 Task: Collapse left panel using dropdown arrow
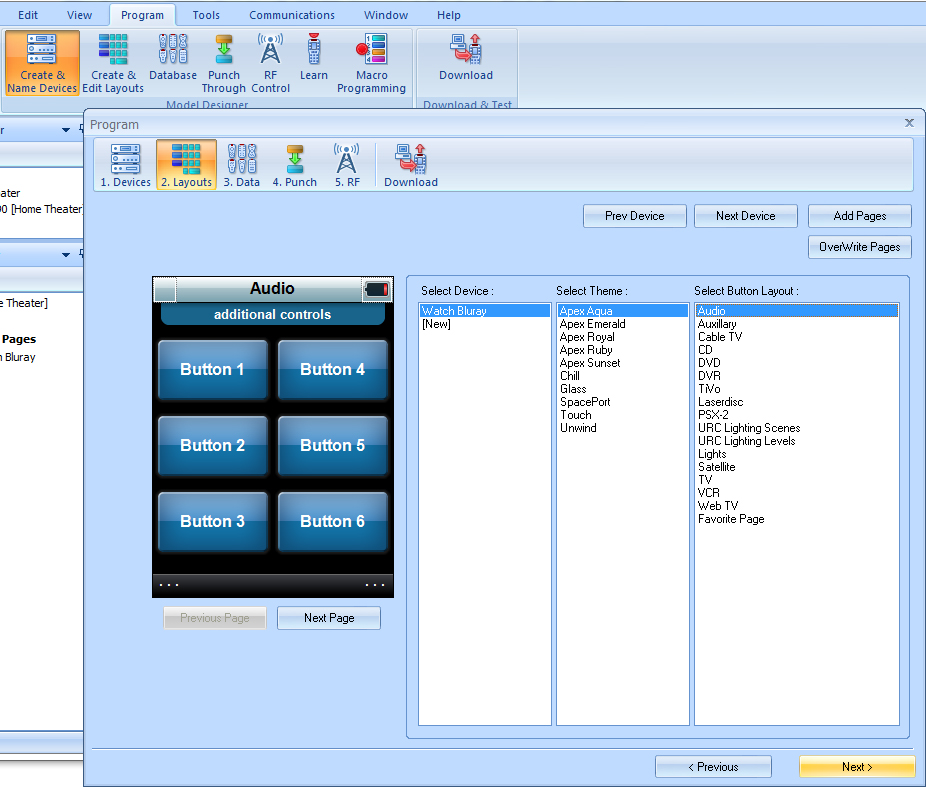[x=66, y=130]
